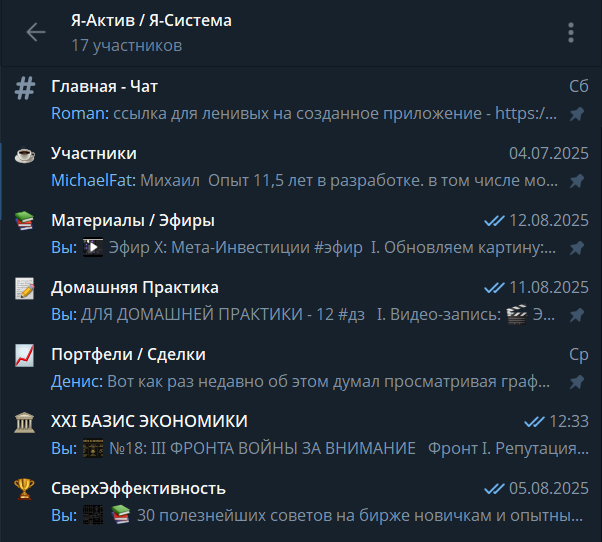
Task: Open the Материалы / Эфиры topic
Action: point(301,234)
